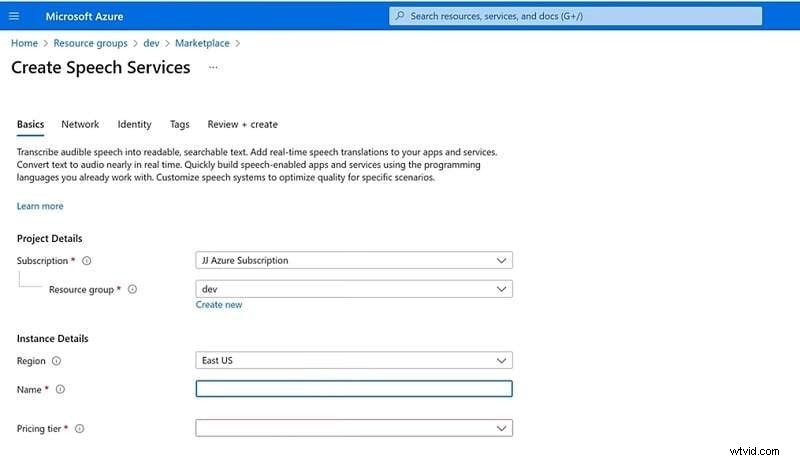
Task: Show info tooltip for Resource group
Action: [132, 289]
